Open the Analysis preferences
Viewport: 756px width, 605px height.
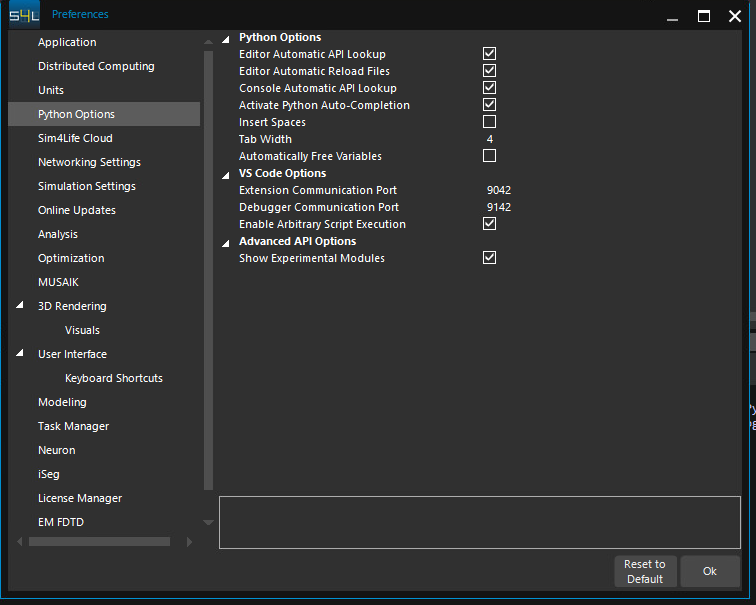[x=58, y=234]
